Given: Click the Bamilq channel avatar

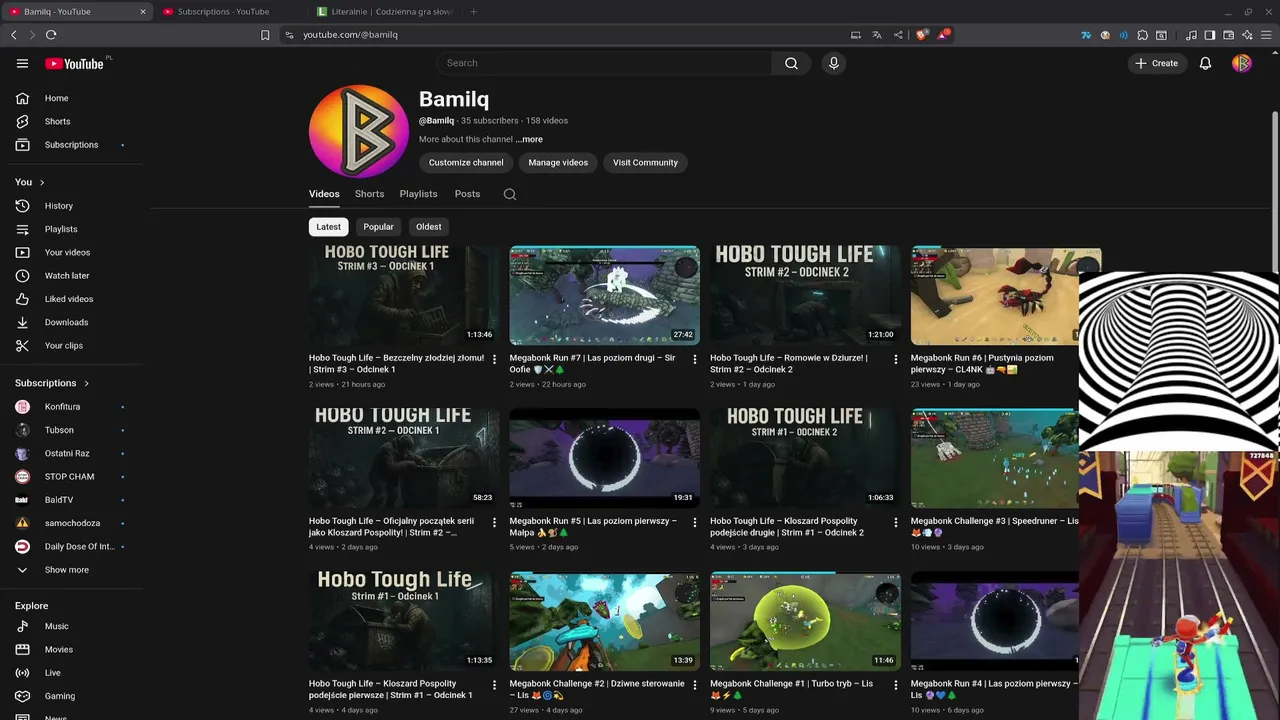Looking at the screenshot, I should point(358,131).
